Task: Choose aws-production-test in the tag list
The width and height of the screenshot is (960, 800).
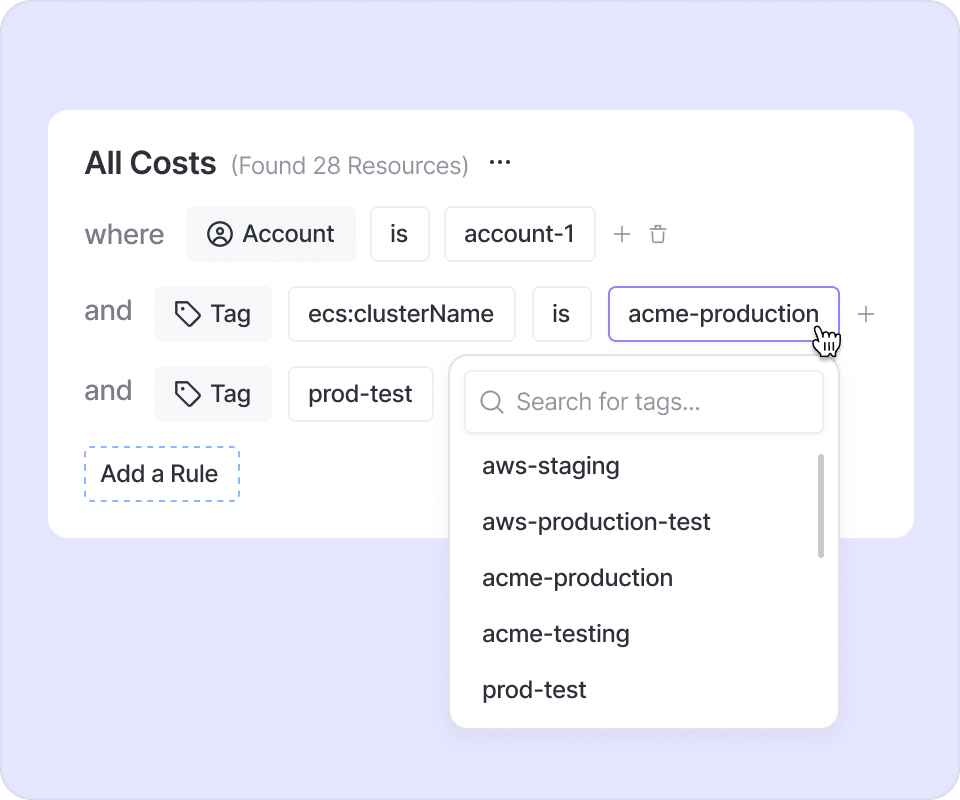Action: coord(596,522)
